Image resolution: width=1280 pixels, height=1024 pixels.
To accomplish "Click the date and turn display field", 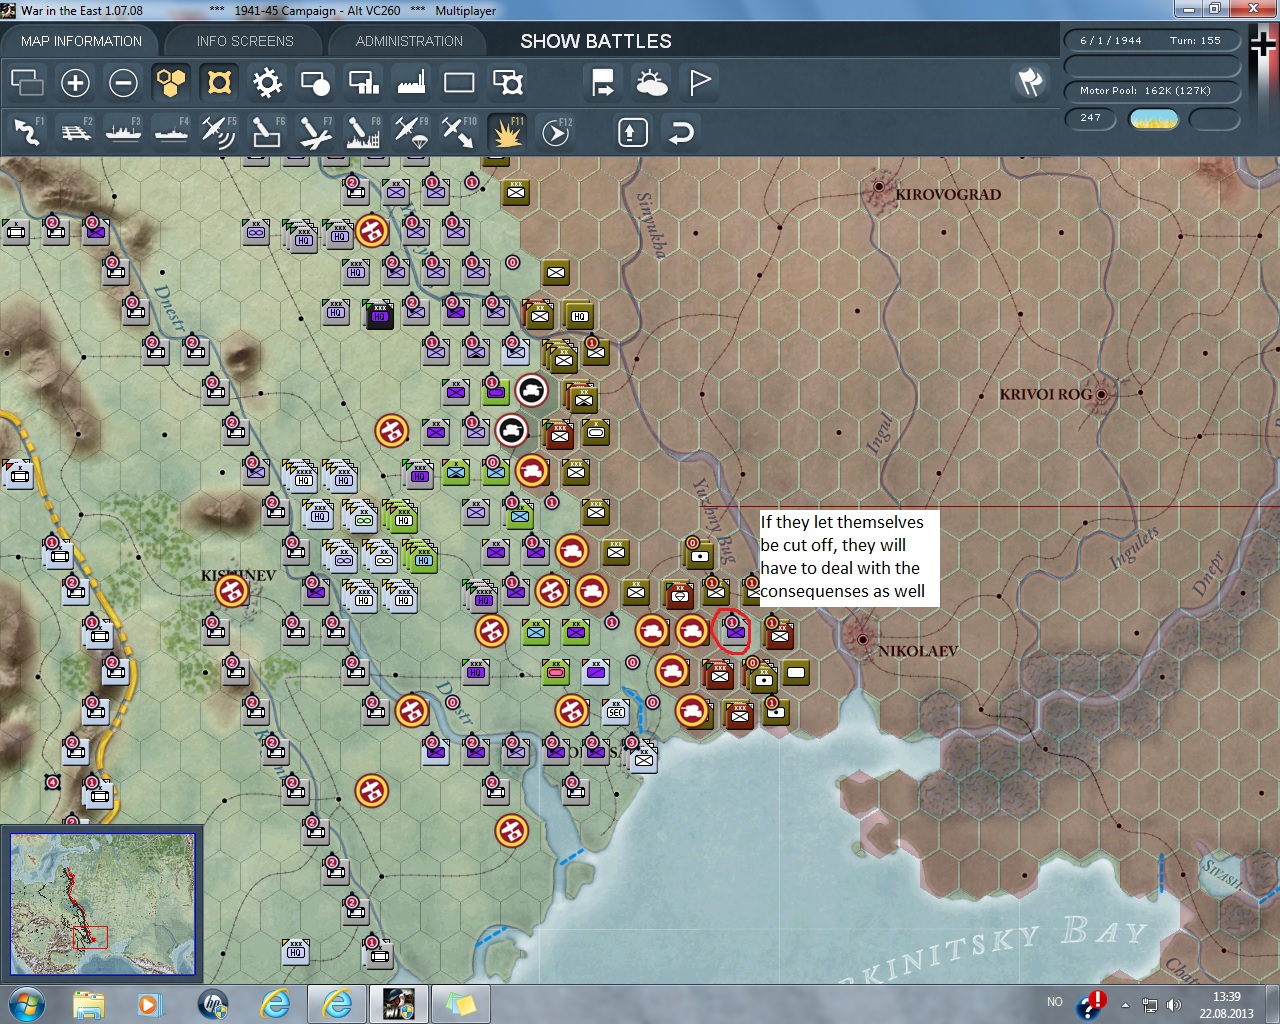I will pos(1152,41).
